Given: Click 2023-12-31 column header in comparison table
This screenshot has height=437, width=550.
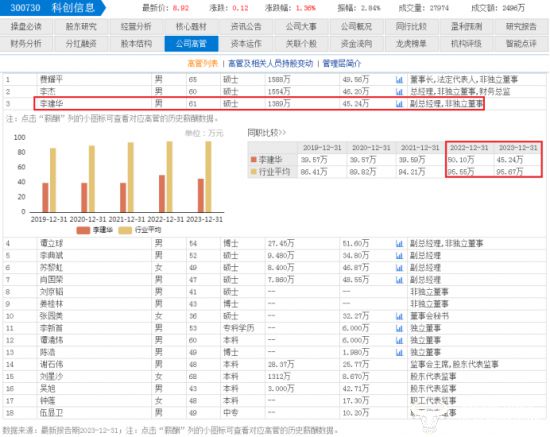Looking at the screenshot, I should 518,148.
